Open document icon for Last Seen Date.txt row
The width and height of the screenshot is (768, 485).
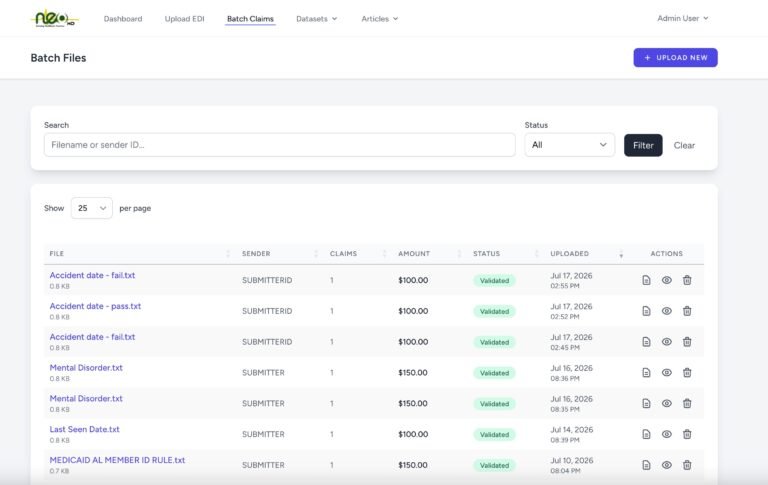(x=646, y=434)
